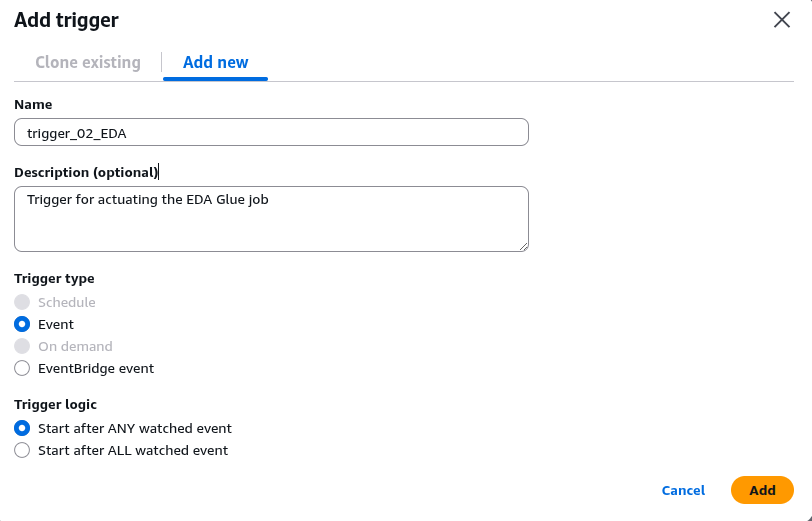
Task: Focus the Description text area
Action: (270, 218)
